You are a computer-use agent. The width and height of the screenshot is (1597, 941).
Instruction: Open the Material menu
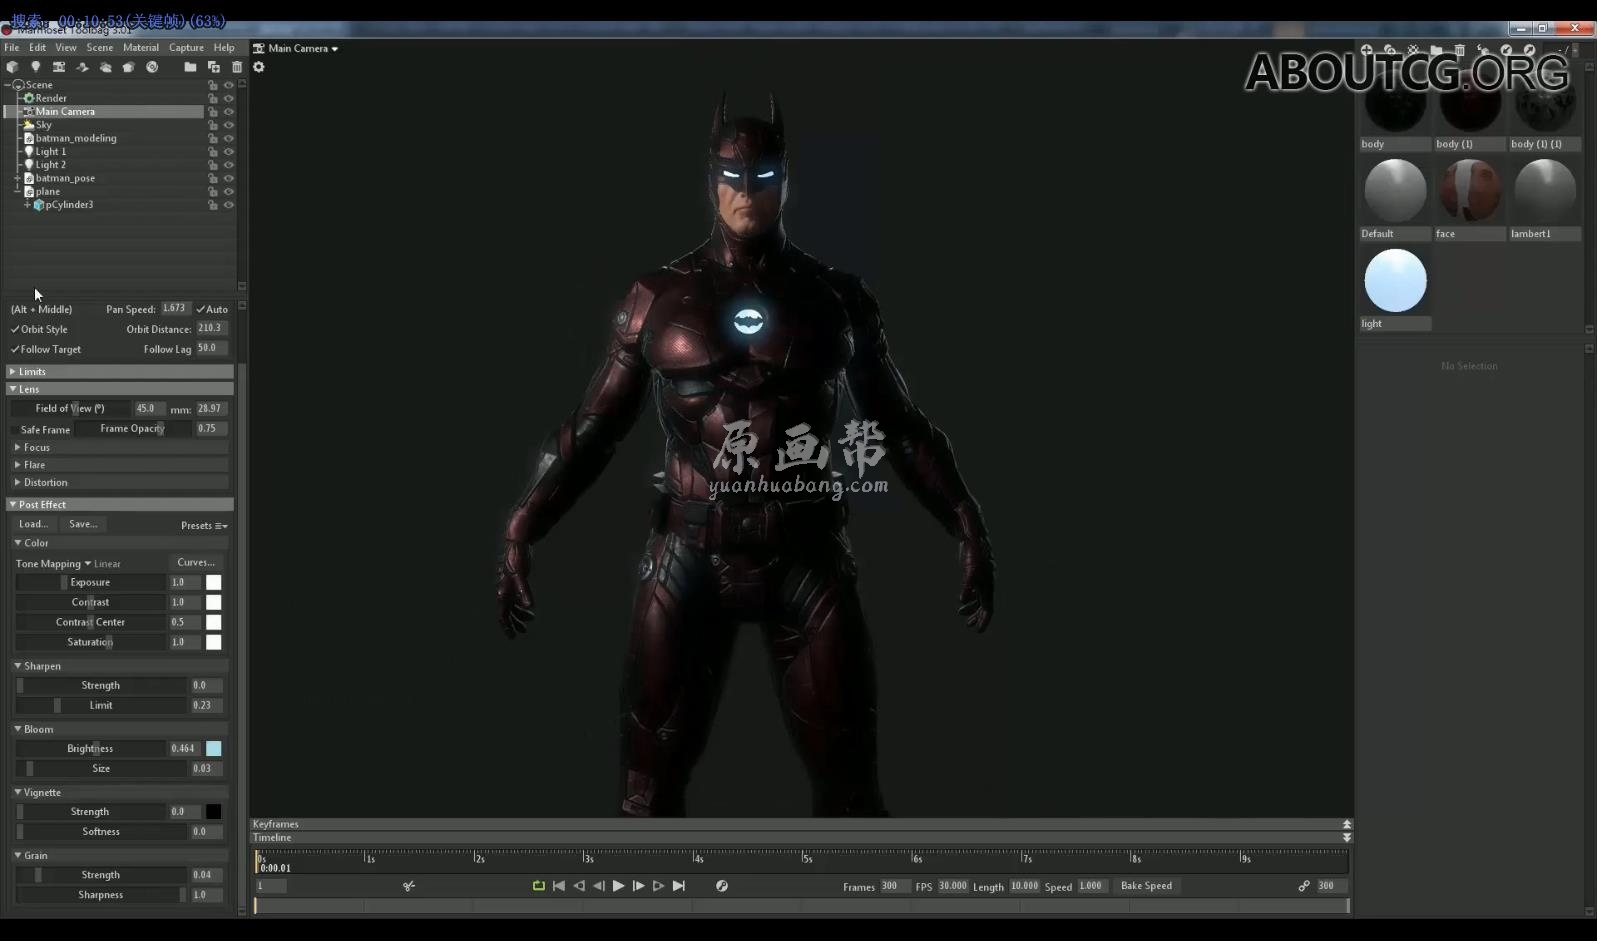(x=141, y=47)
